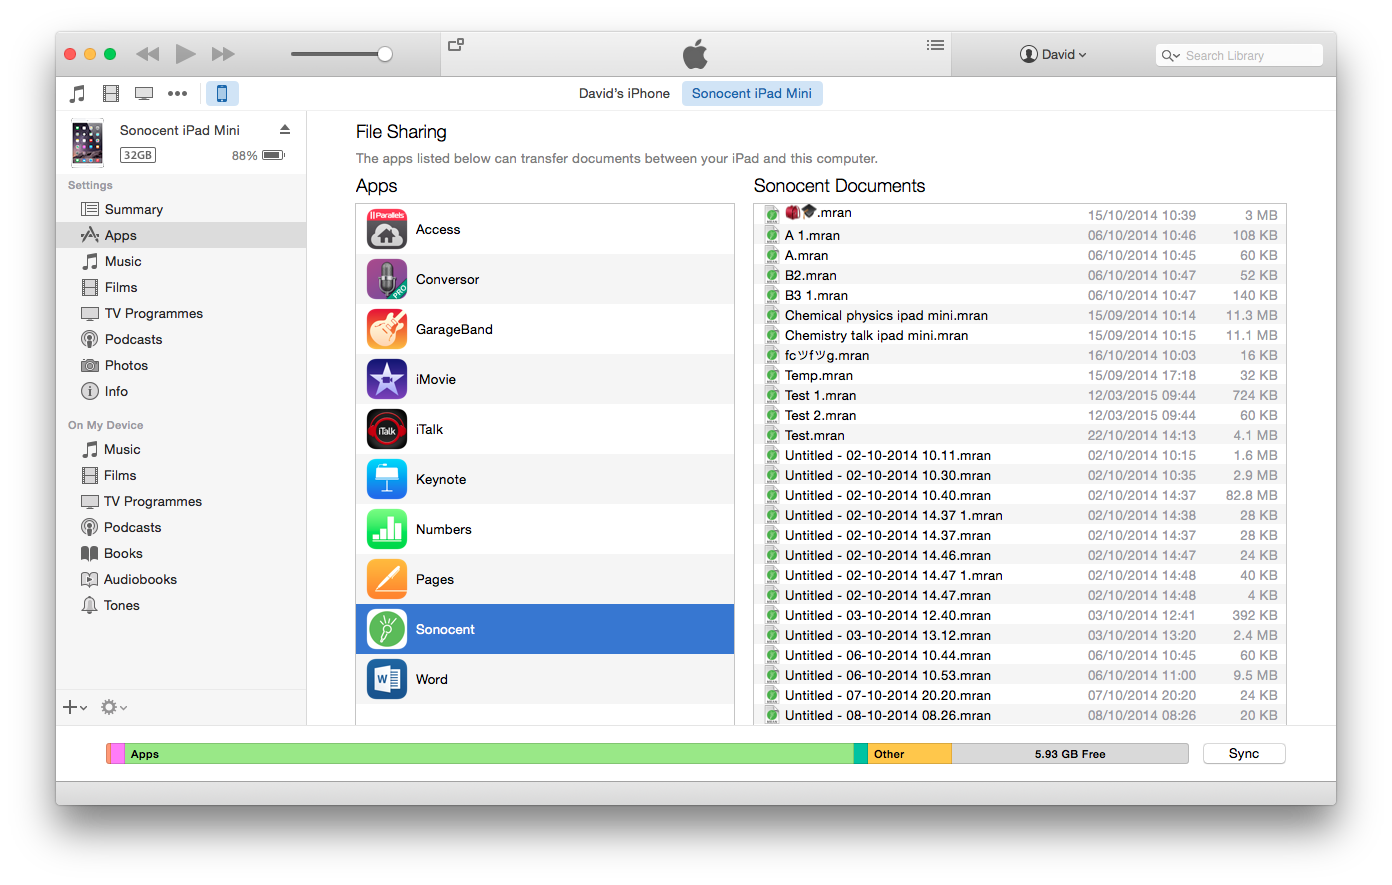
Task: Open Books under On My Device
Action: coord(181,553)
